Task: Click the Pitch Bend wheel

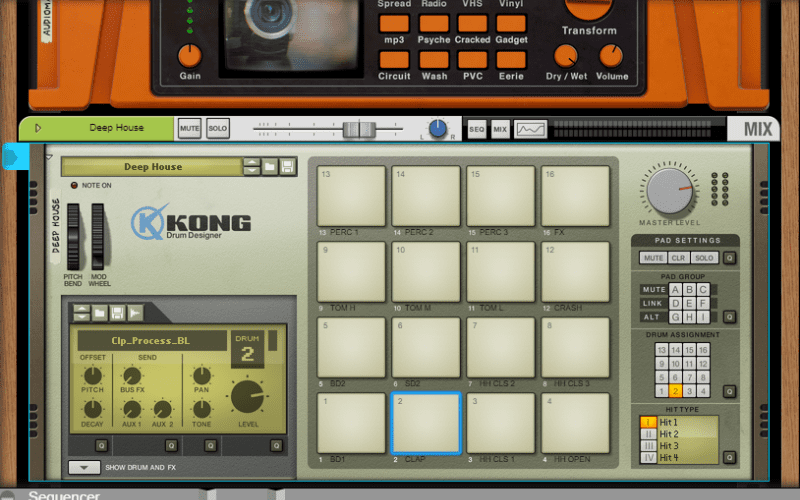Action: (x=73, y=237)
